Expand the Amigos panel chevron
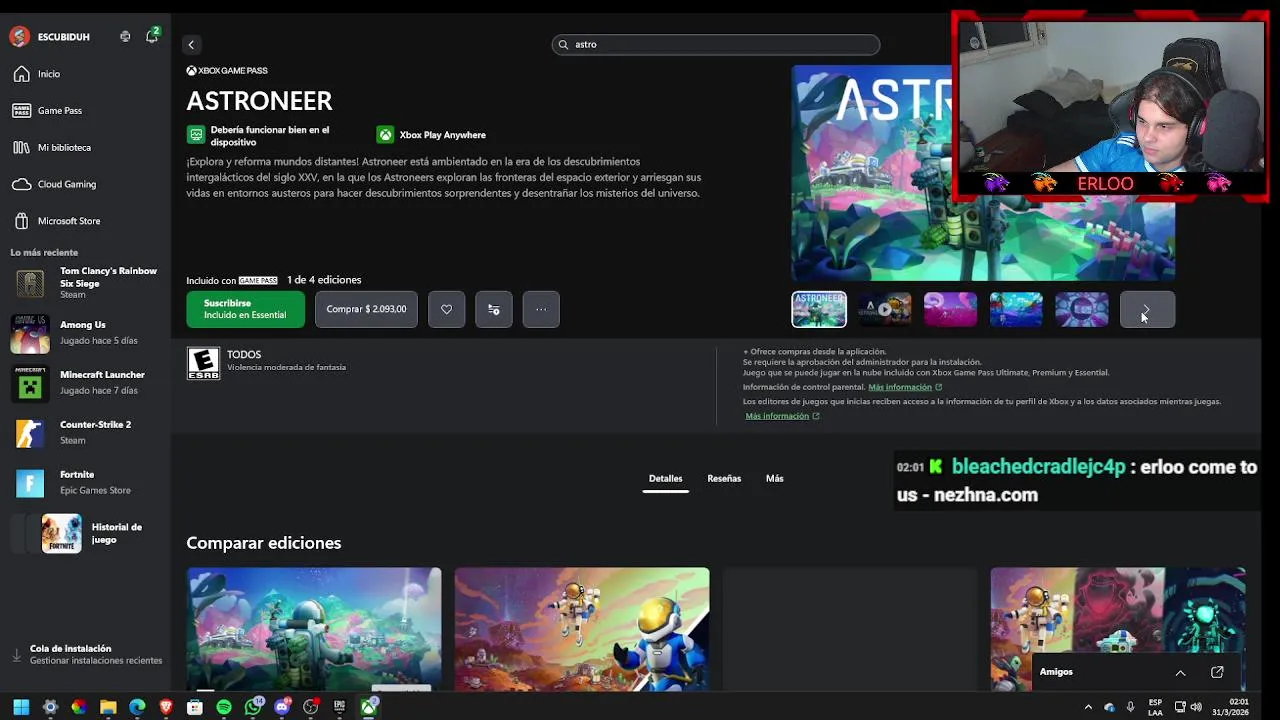Image resolution: width=1280 pixels, height=720 pixels. click(x=1180, y=672)
